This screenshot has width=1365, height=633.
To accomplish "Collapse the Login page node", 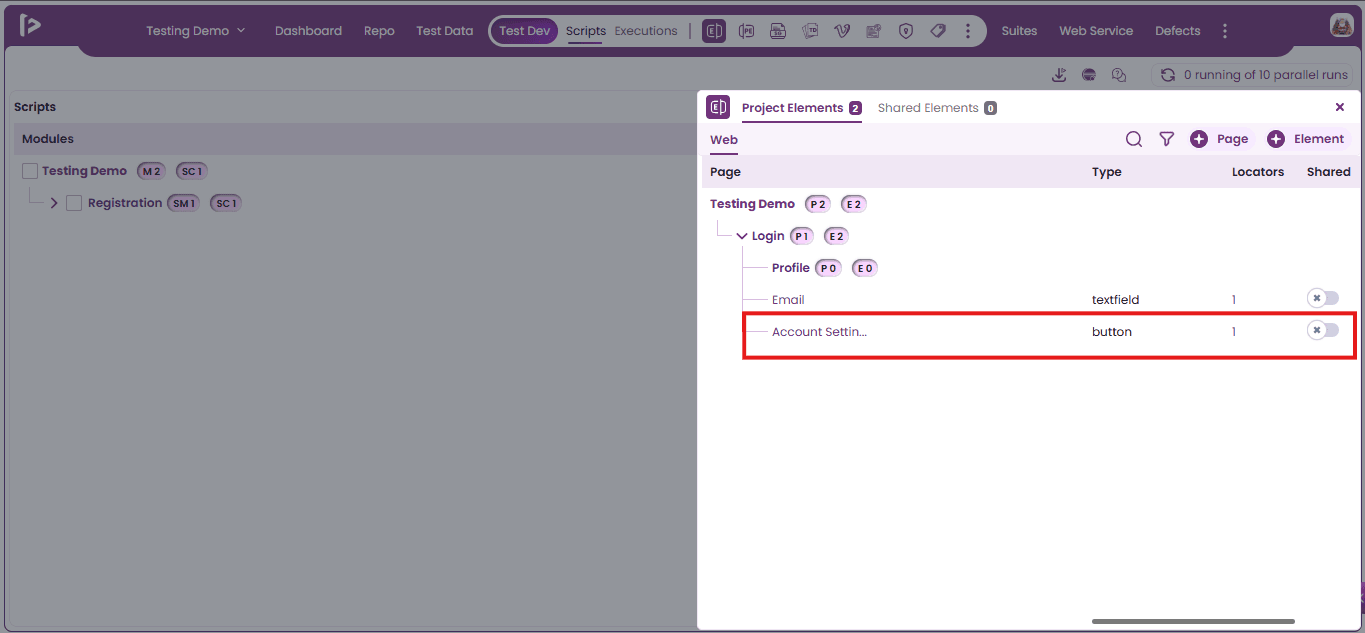I will (742, 236).
